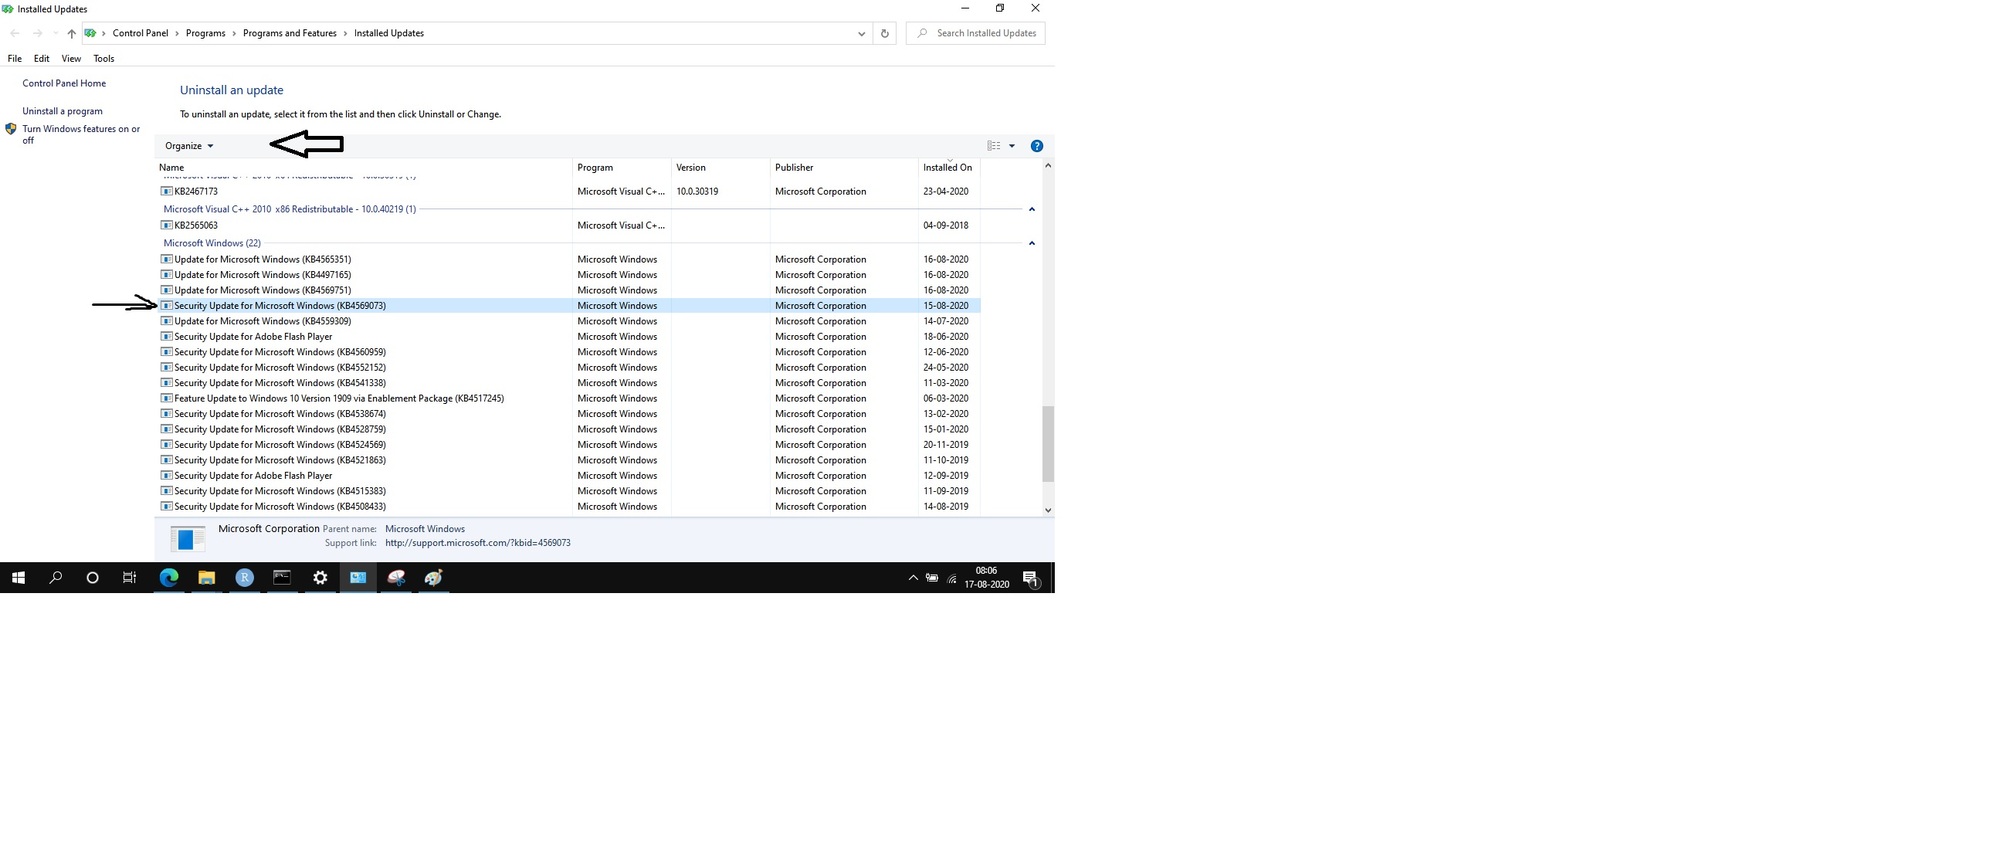Open Uninstall a program link
Screen dimensions: 2000x851
62,111
